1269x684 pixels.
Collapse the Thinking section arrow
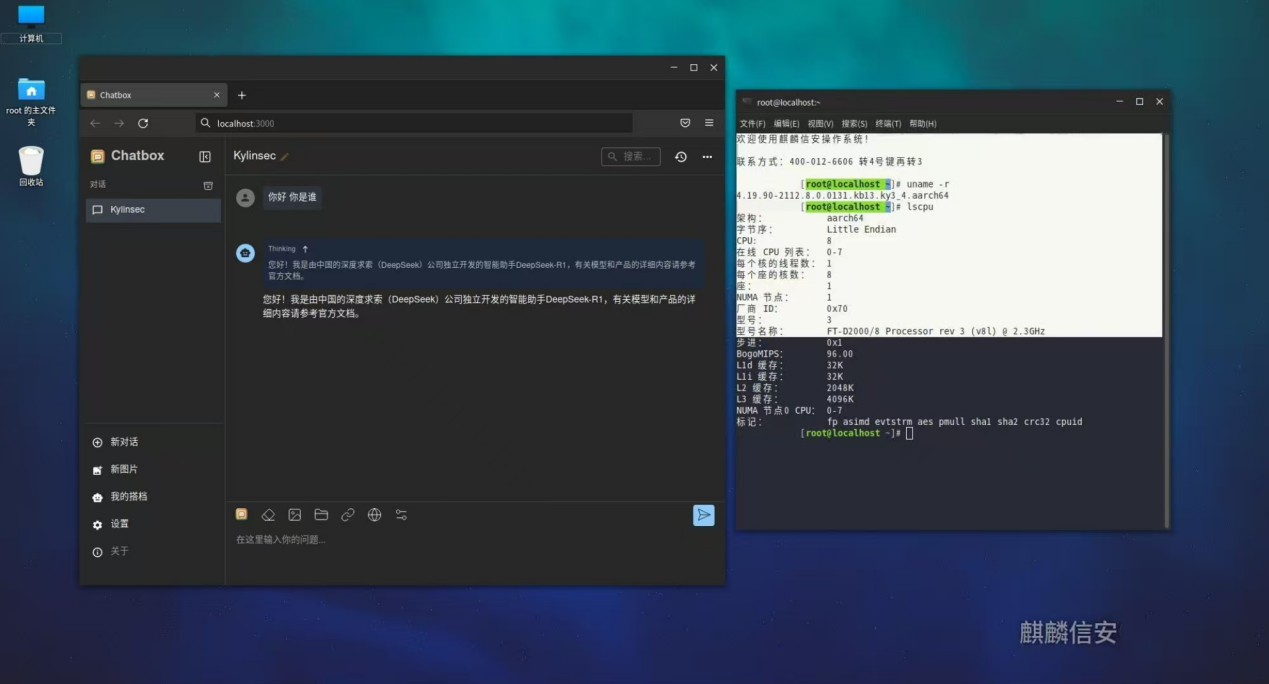coord(305,249)
